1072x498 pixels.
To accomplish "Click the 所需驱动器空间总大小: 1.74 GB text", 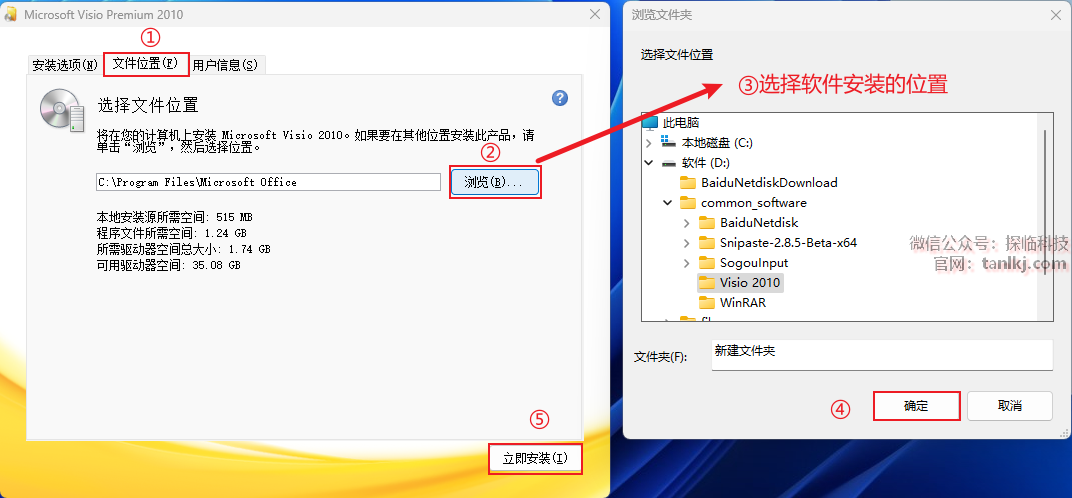I will (x=183, y=249).
